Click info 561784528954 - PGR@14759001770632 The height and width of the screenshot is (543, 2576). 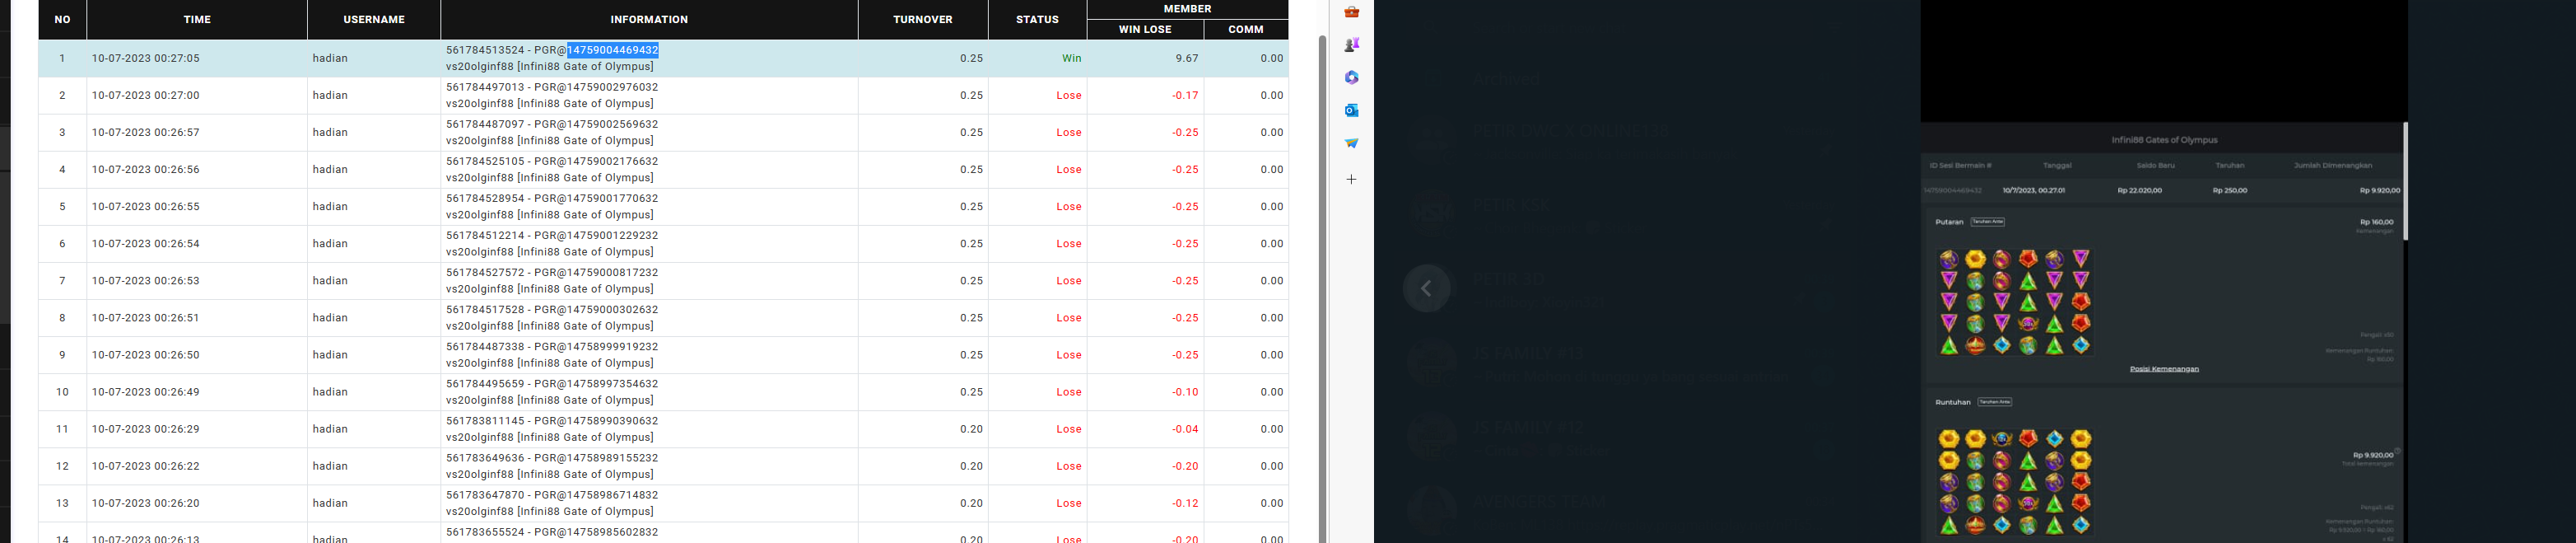tap(552, 198)
